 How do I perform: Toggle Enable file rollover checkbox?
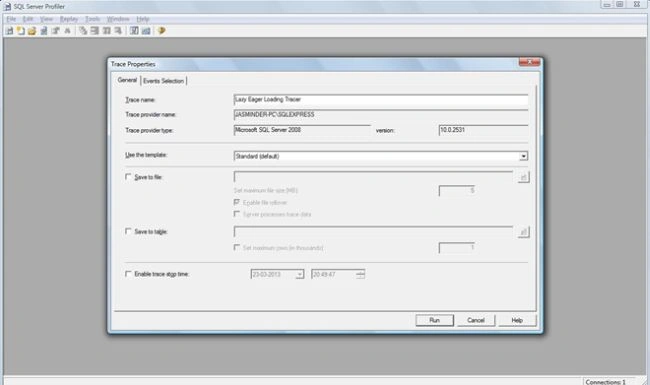point(237,202)
